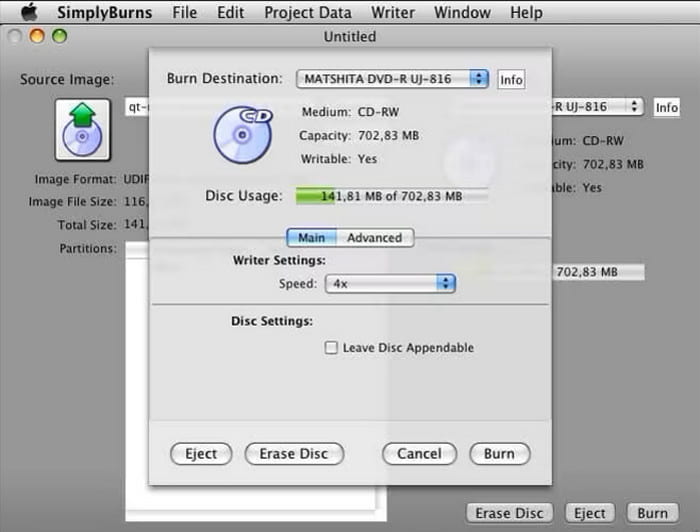This screenshot has width=700, height=532.
Task: Click the 'Medium: CD-RW' text in sheet
Action: 350,112
